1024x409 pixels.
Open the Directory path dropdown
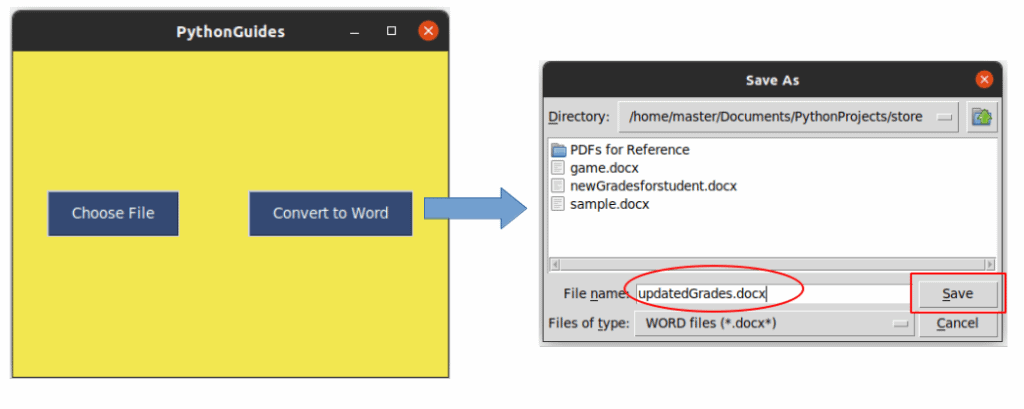pos(788,117)
